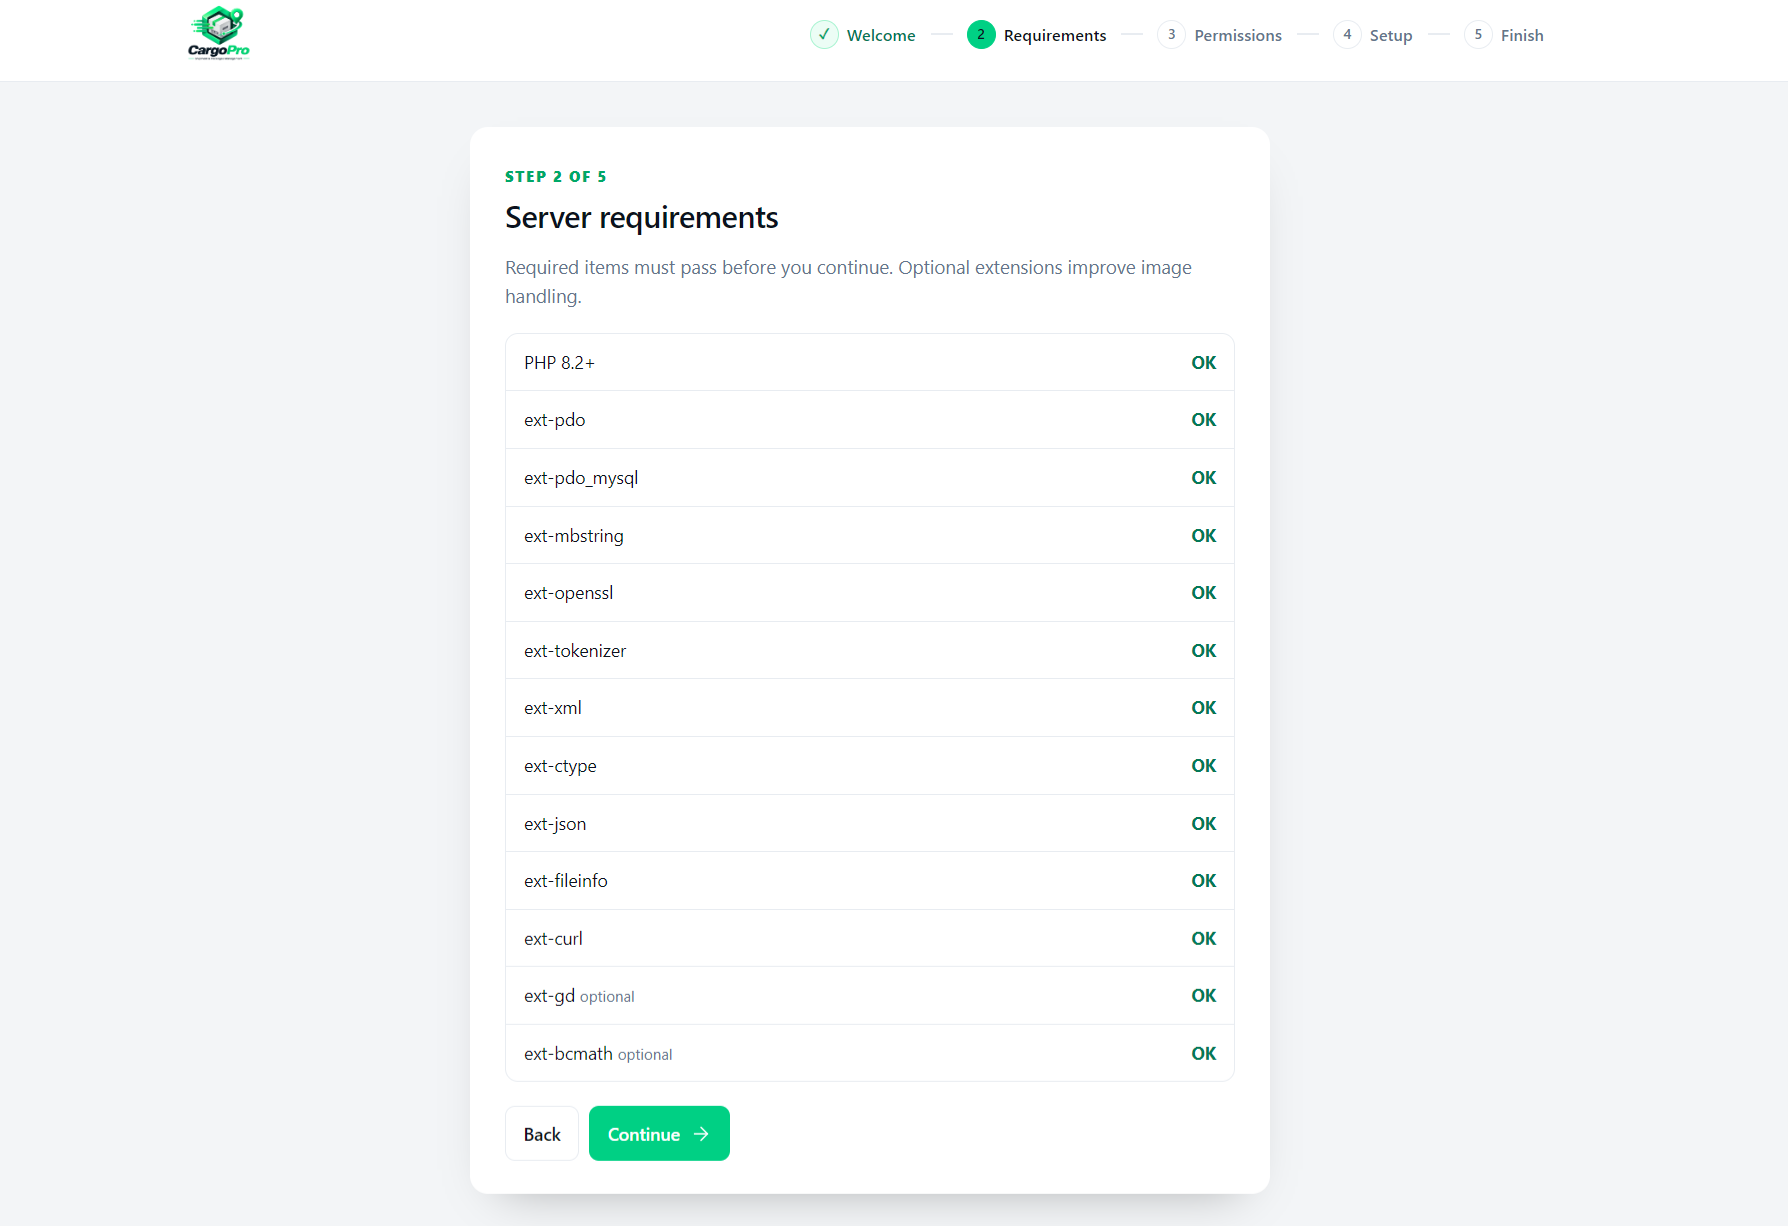Select the ext-ctype entry
The image size is (1788, 1226).
[x=870, y=766]
